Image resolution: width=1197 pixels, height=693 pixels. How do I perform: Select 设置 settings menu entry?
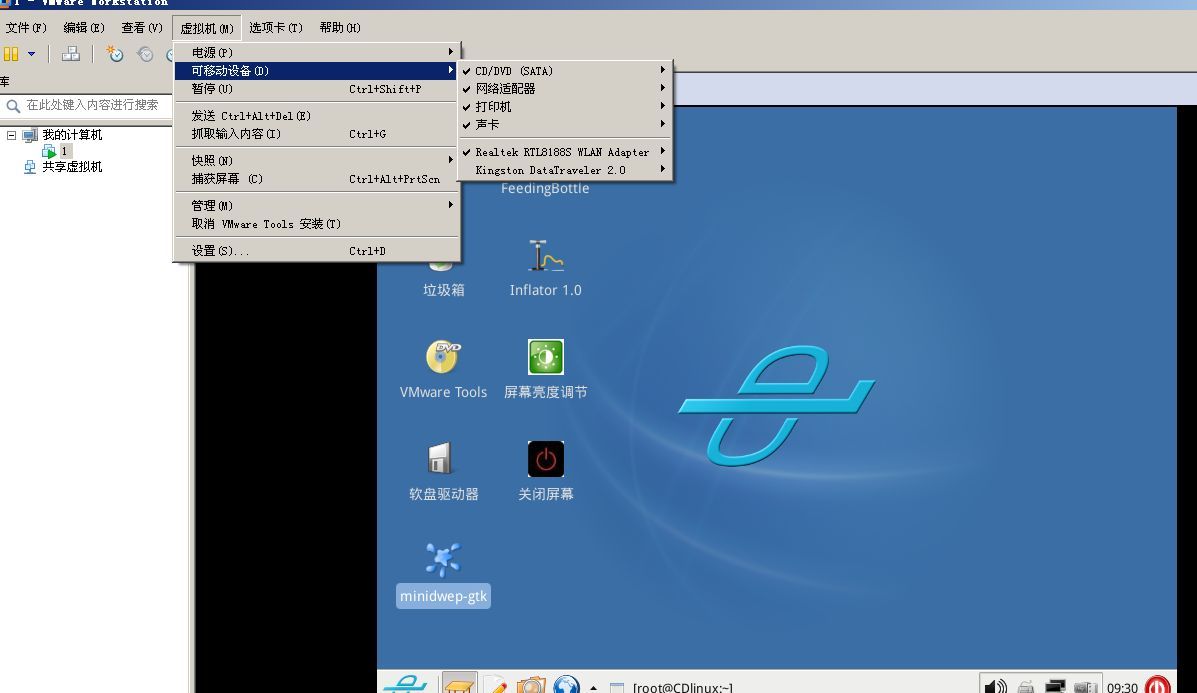coord(221,251)
